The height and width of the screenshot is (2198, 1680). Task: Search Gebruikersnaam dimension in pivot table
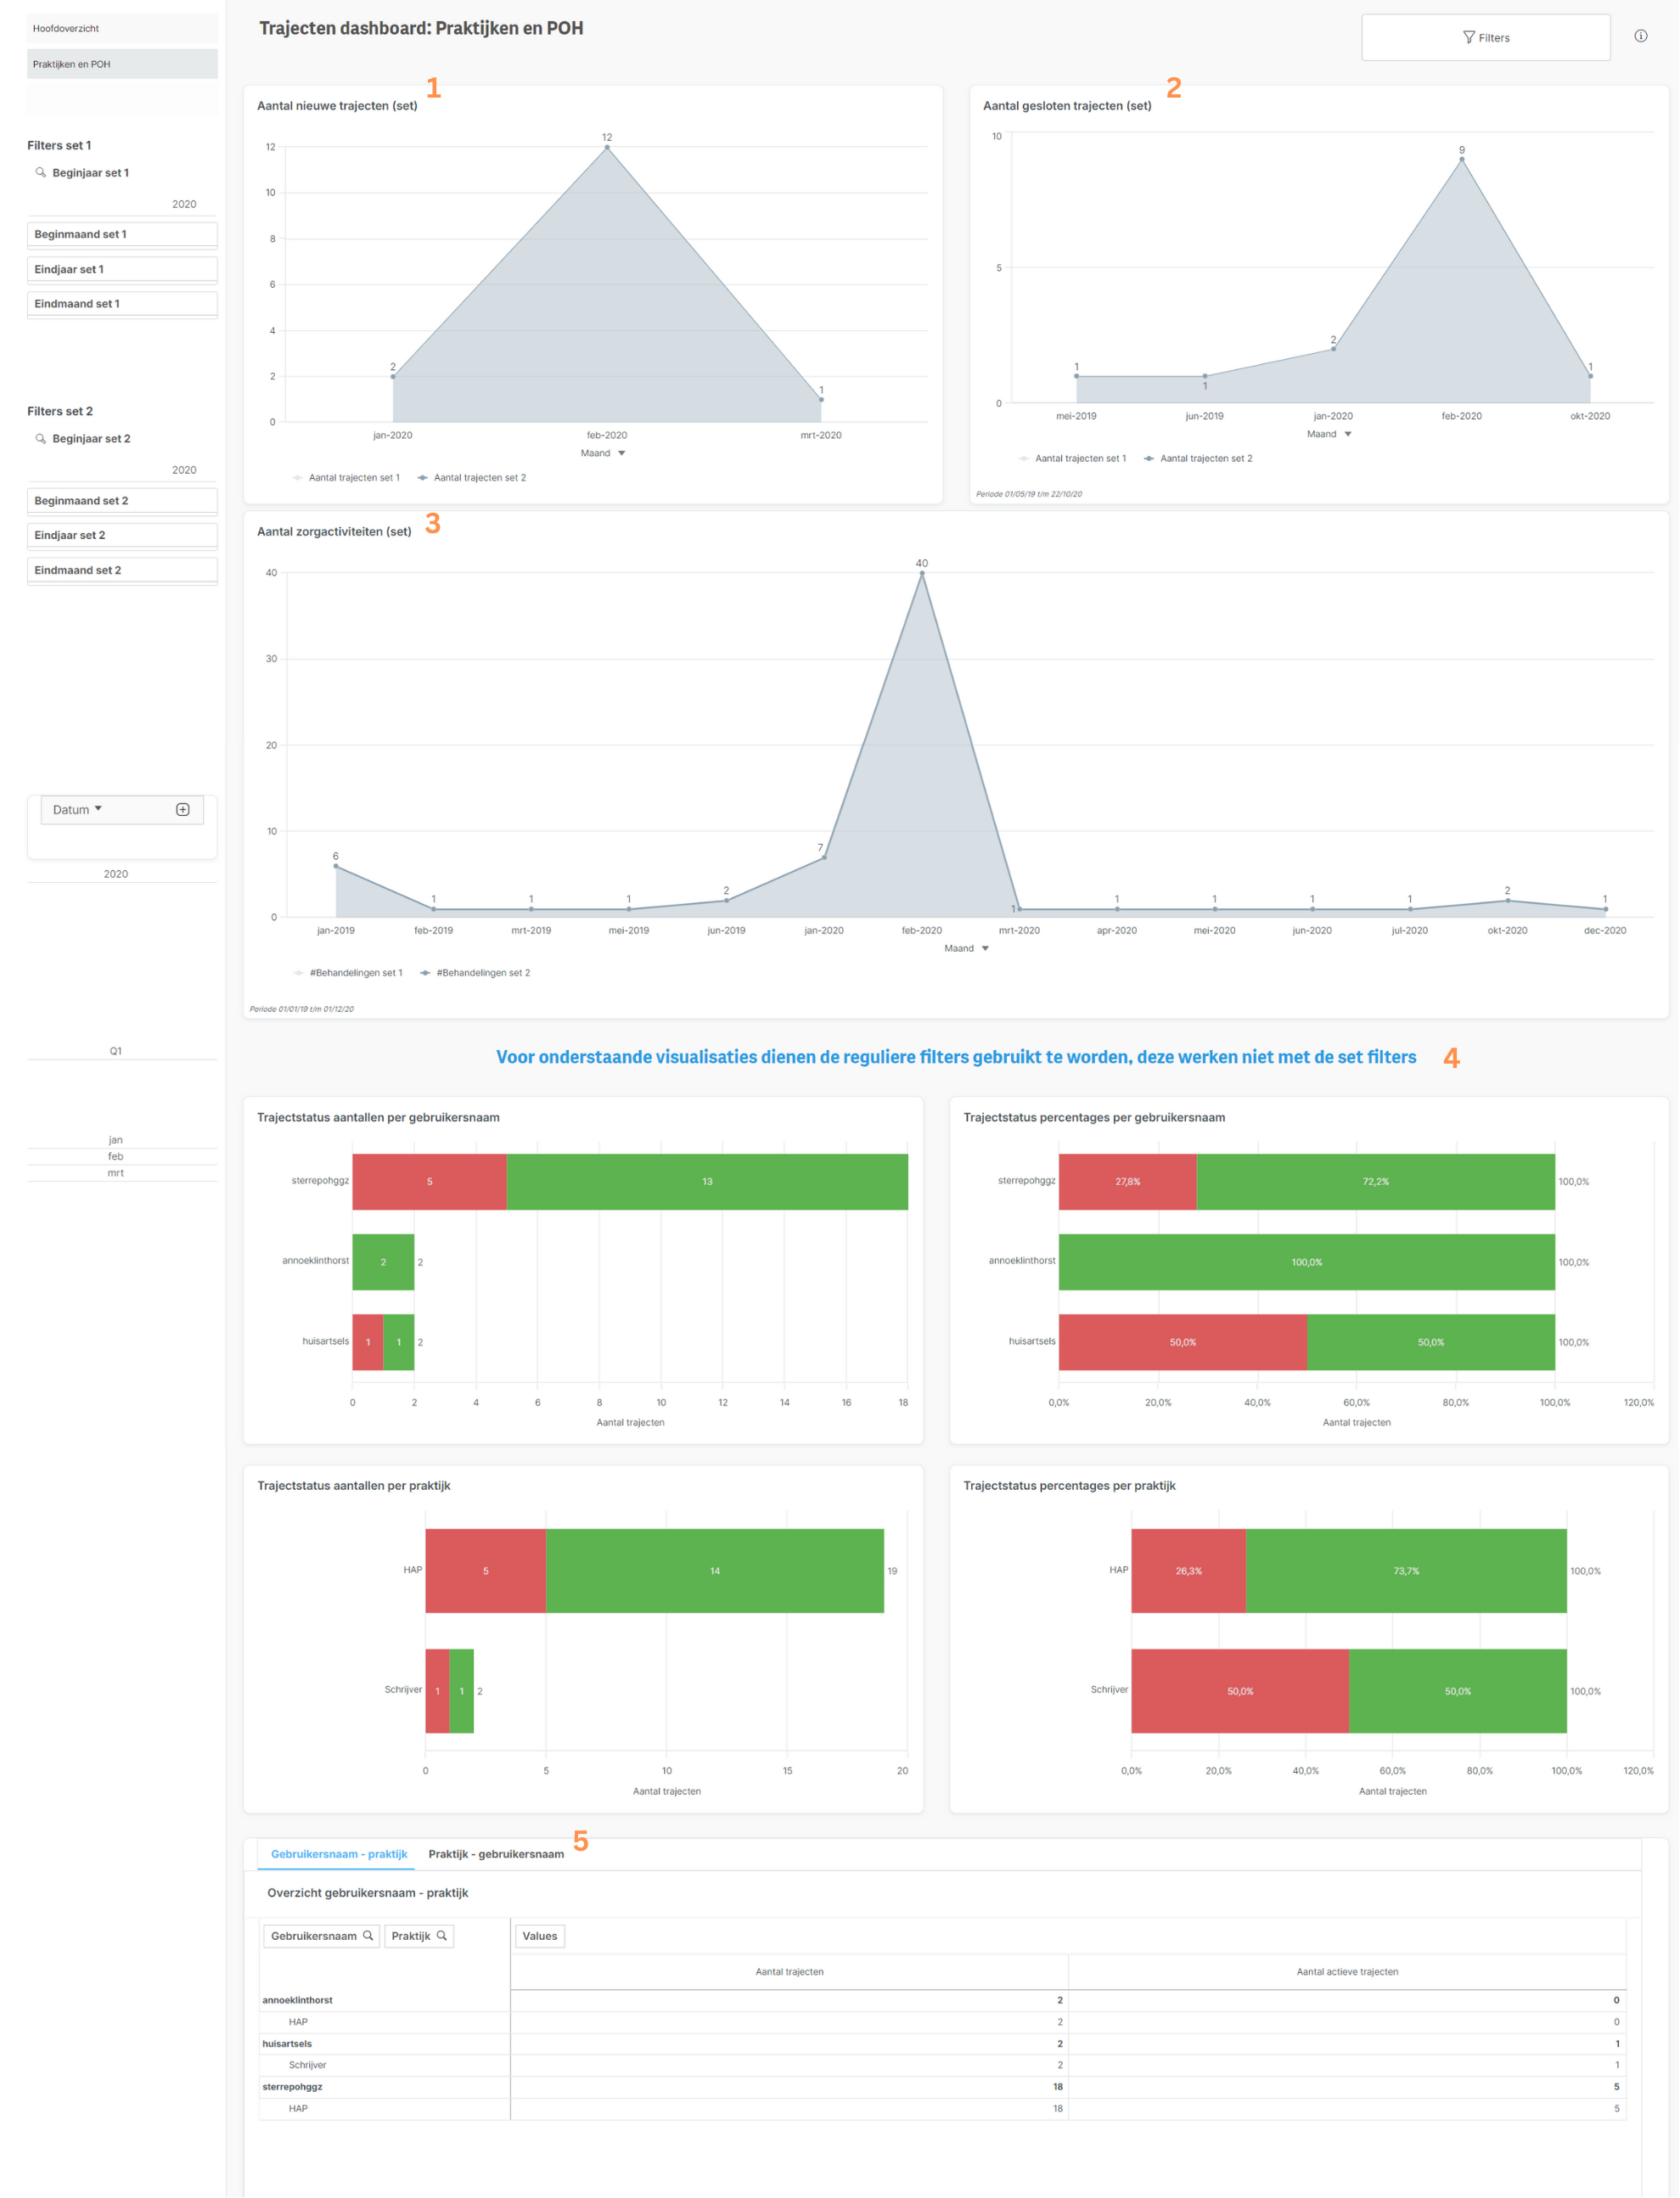pyautogui.click(x=368, y=1936)
